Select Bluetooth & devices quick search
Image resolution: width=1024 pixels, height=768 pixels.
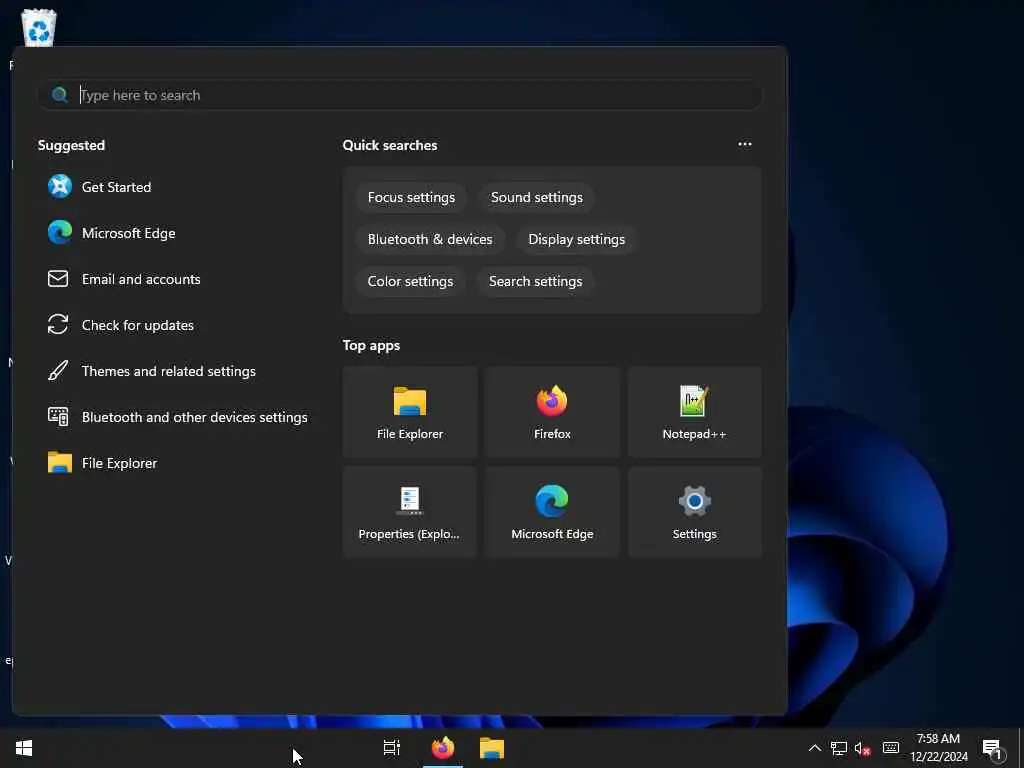pos(430,239)
